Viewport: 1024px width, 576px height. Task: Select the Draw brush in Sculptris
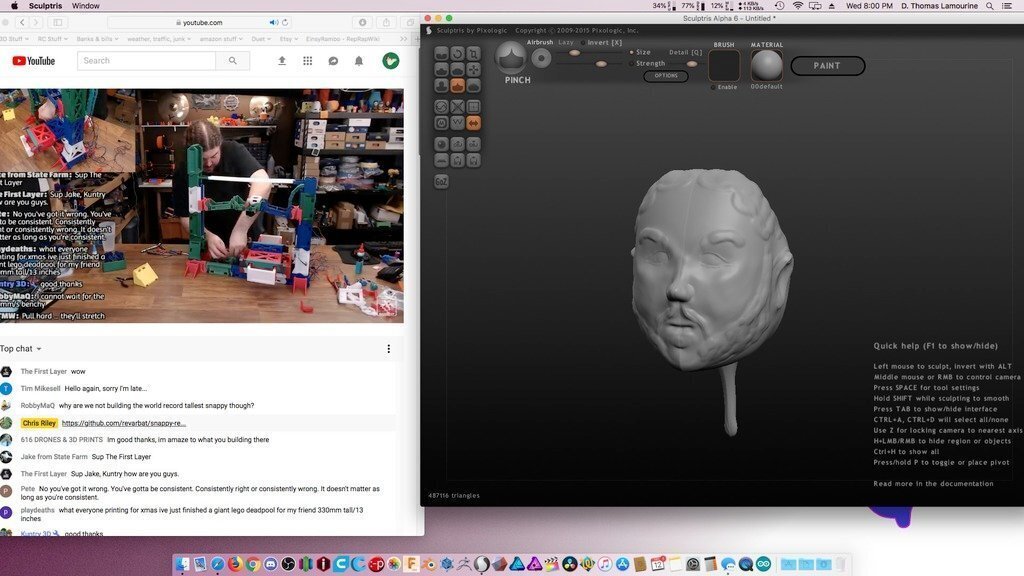point(441,69)
